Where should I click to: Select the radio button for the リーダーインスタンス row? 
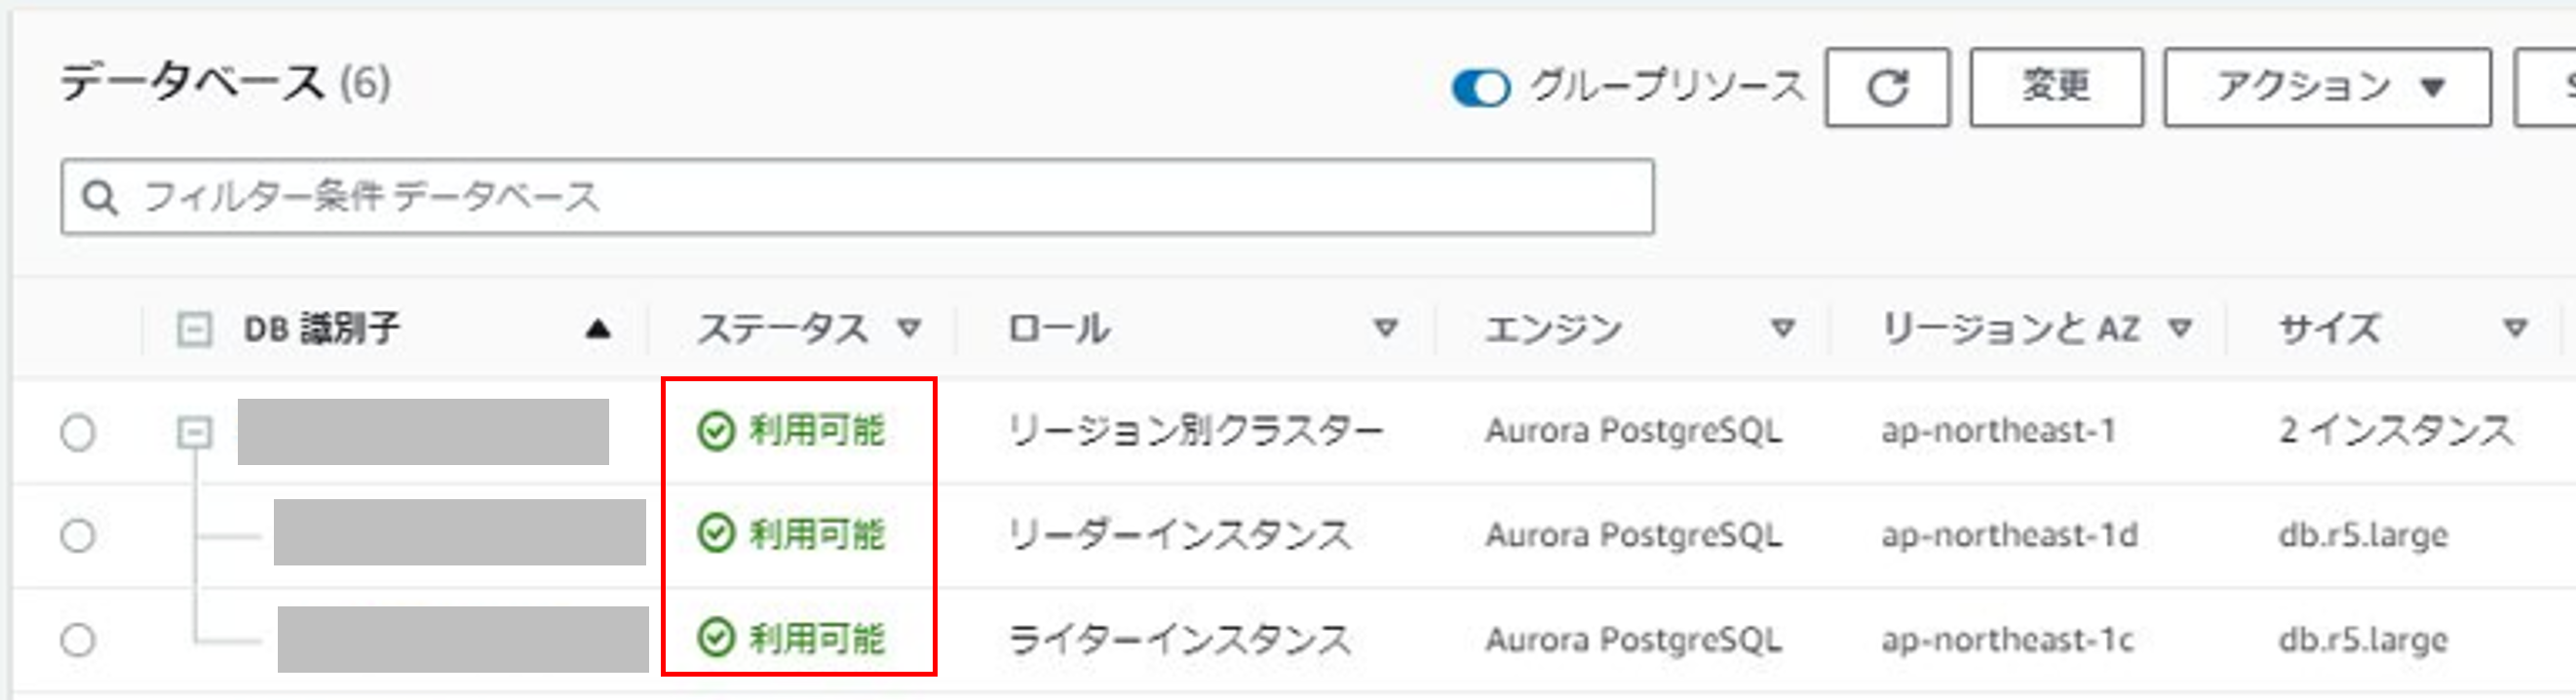80,536
